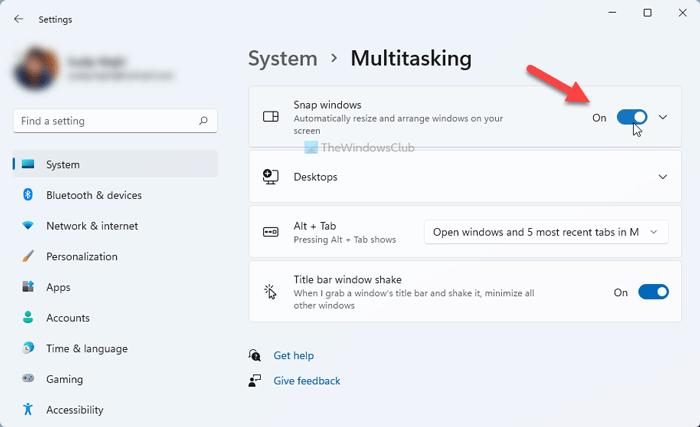Go to Time & language settings
Image resolution: width=700 pixels, height=427 pixels.
[x=86, y=349]
